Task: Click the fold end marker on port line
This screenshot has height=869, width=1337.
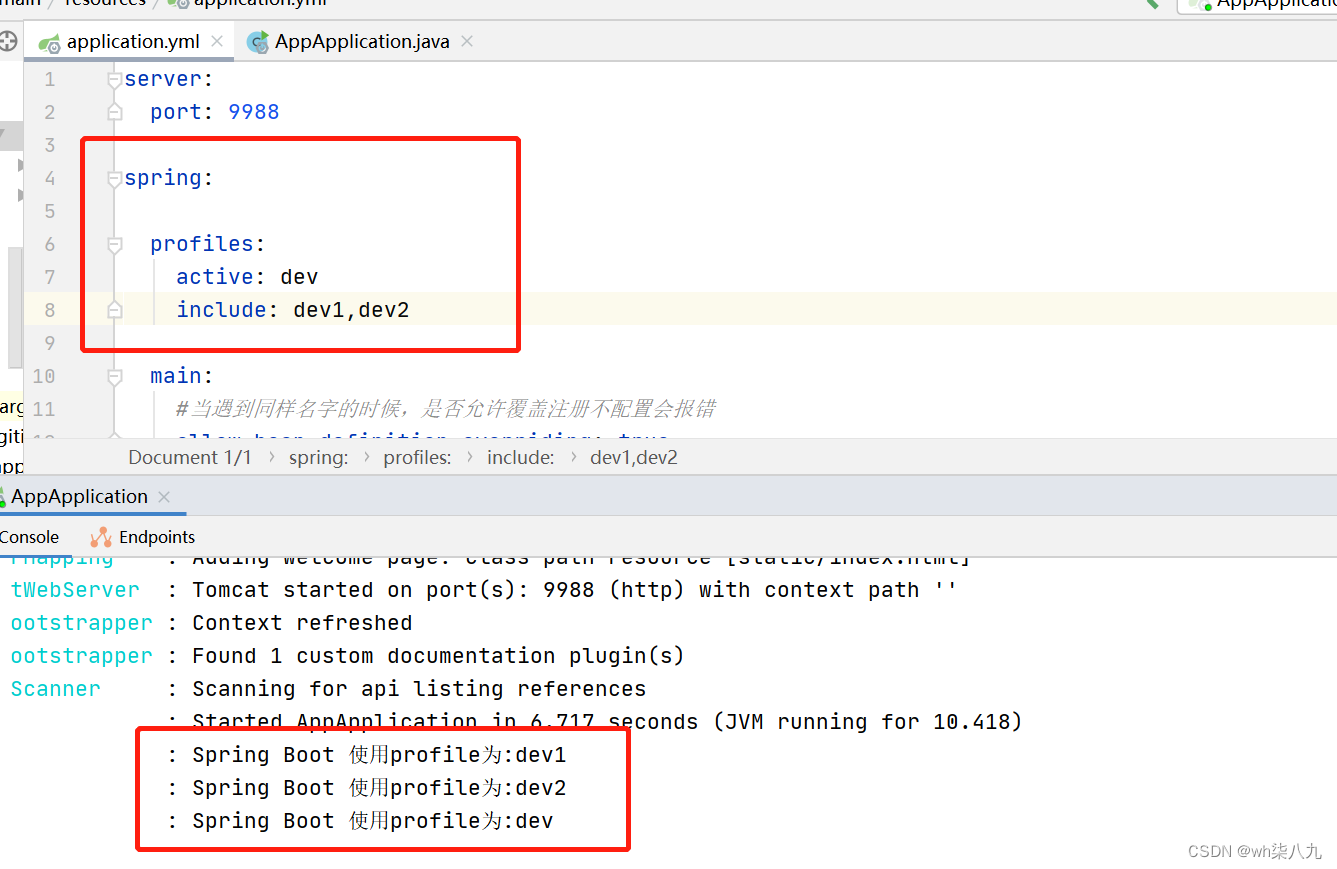Action: 114,112
